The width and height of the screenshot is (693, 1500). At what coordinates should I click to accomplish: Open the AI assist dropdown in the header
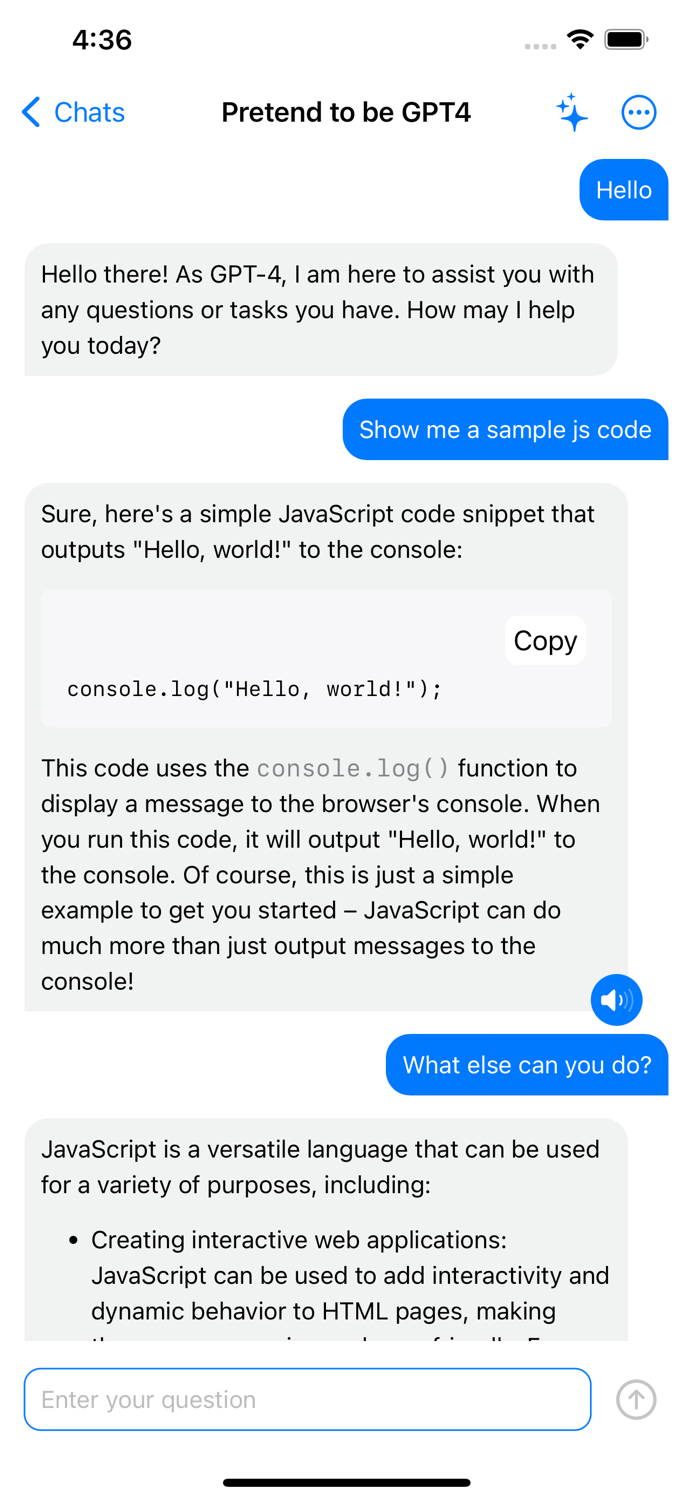572,113
